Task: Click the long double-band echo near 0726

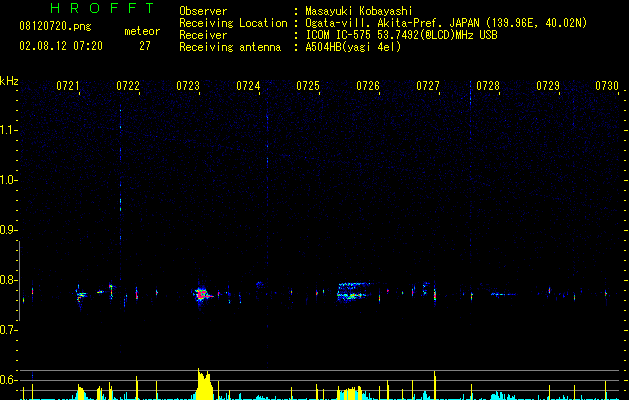Action: click(x=352, y=291)
